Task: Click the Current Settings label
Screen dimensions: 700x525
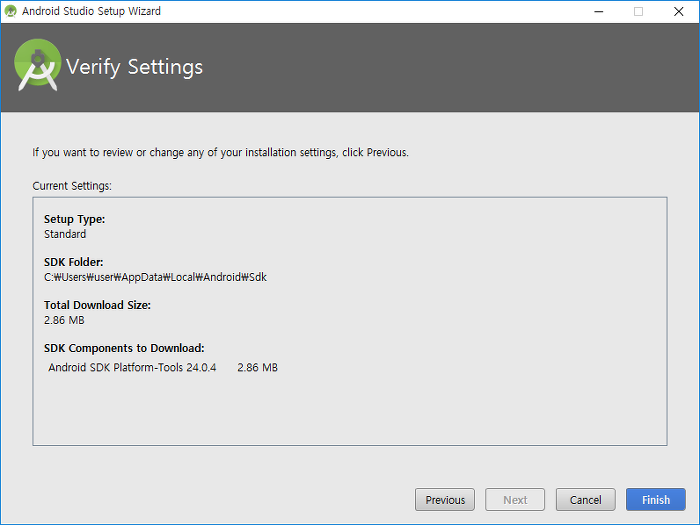Action: coord(72,186)
